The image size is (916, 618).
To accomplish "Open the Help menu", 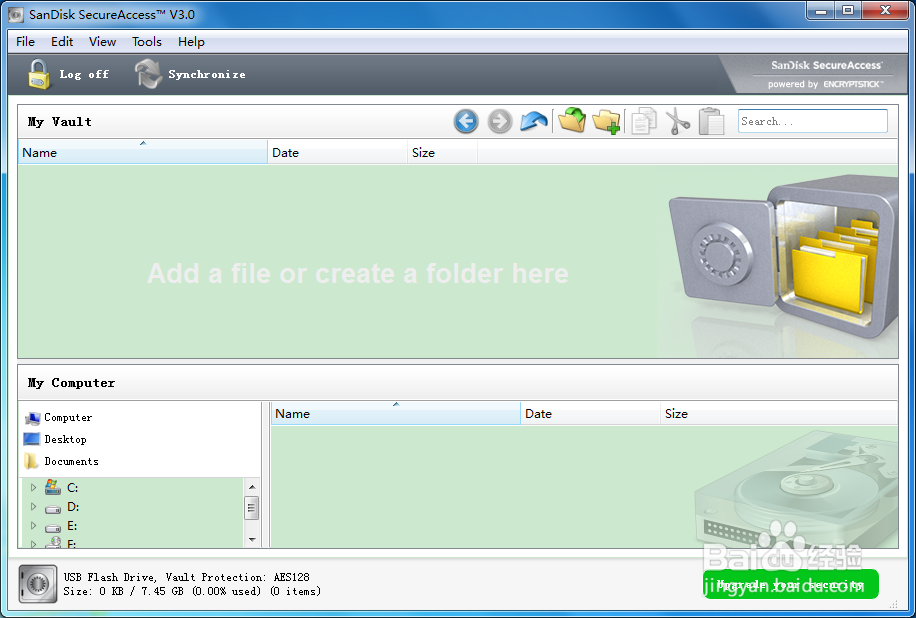I will click(x=191, y=41).
